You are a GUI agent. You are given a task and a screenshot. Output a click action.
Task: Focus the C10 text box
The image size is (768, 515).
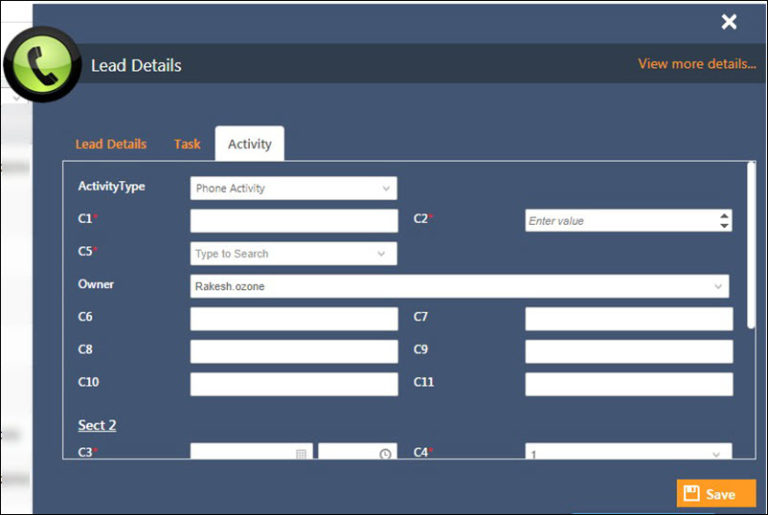pos(293,384)
